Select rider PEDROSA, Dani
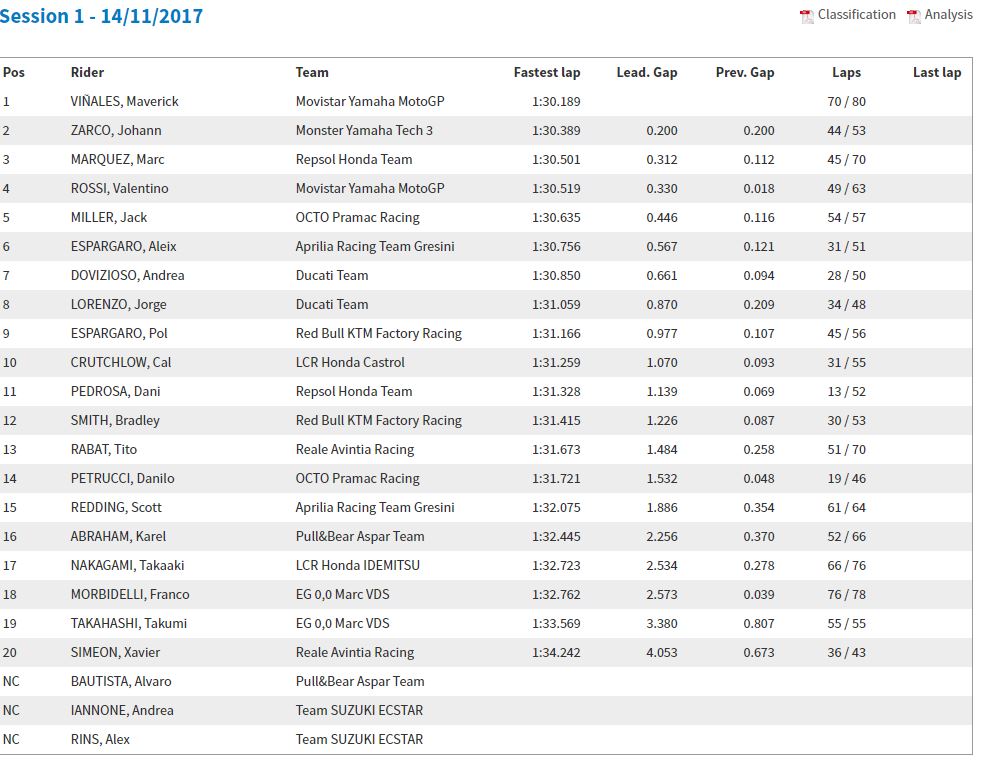 pos(115,392)
